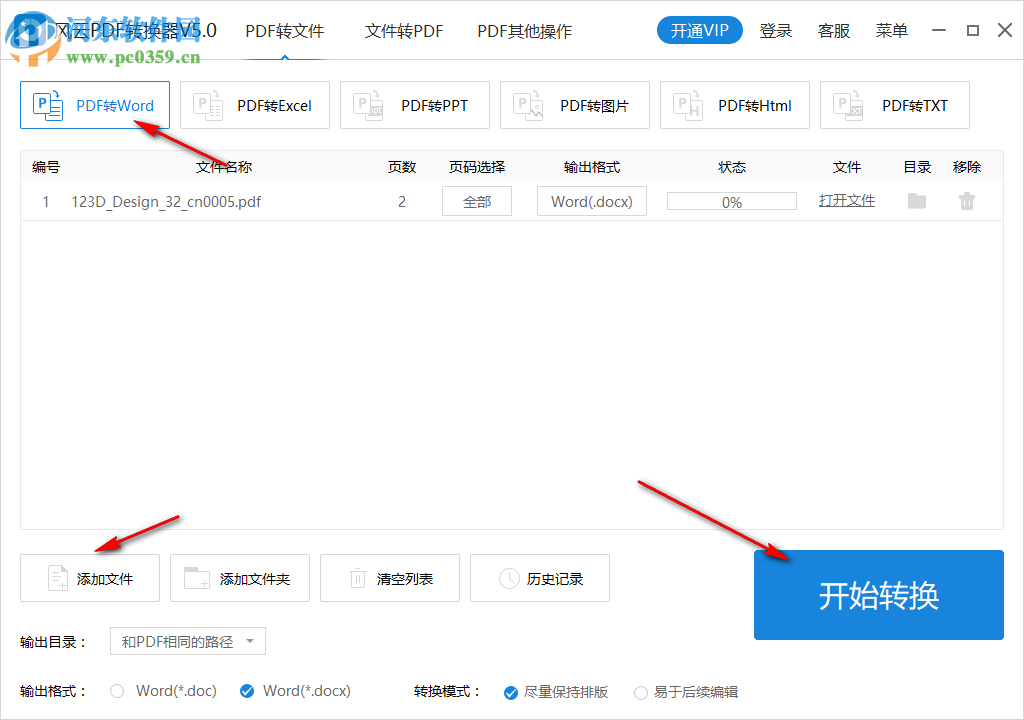Screen dimensions: 1024x720
Task: Add files using 添加文件
Action: [x=90, y=578]
